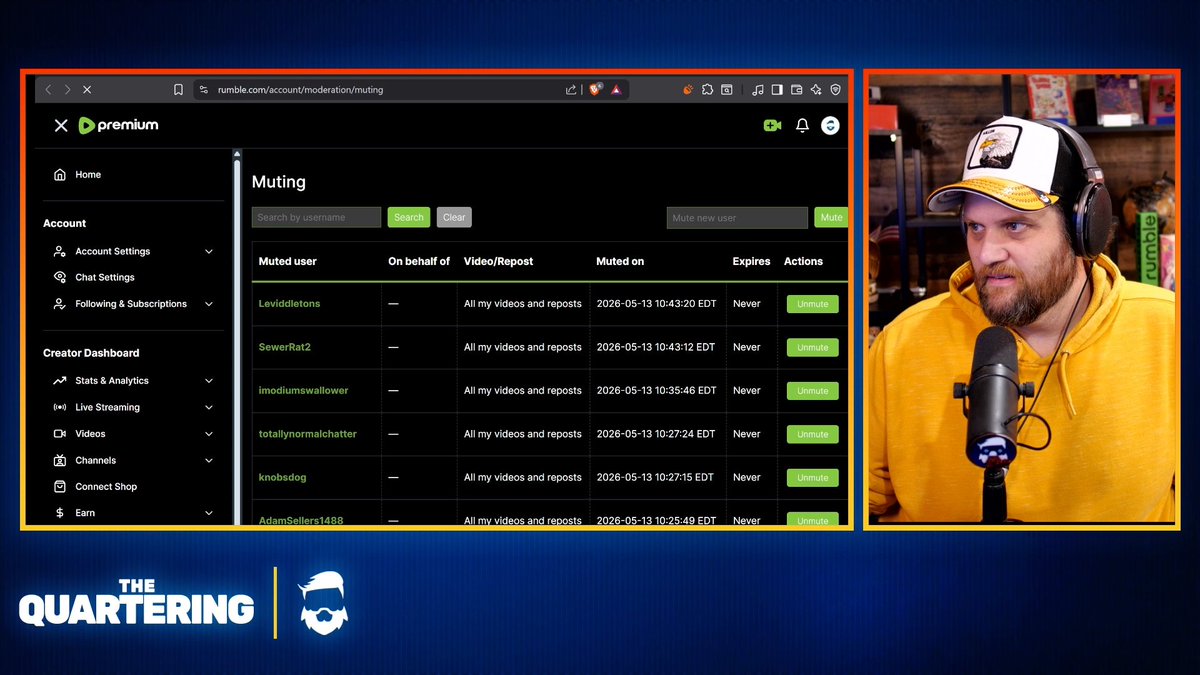Expand Videos chevron
Image resolution: width=1200 pixels, height=675 pixels.
point(209,434)
